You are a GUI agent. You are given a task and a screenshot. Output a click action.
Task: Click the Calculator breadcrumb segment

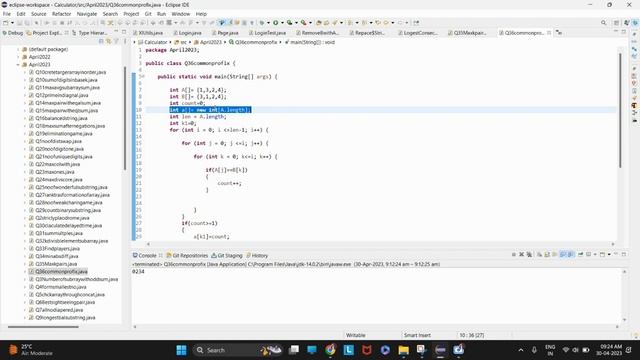click(153, 42)
